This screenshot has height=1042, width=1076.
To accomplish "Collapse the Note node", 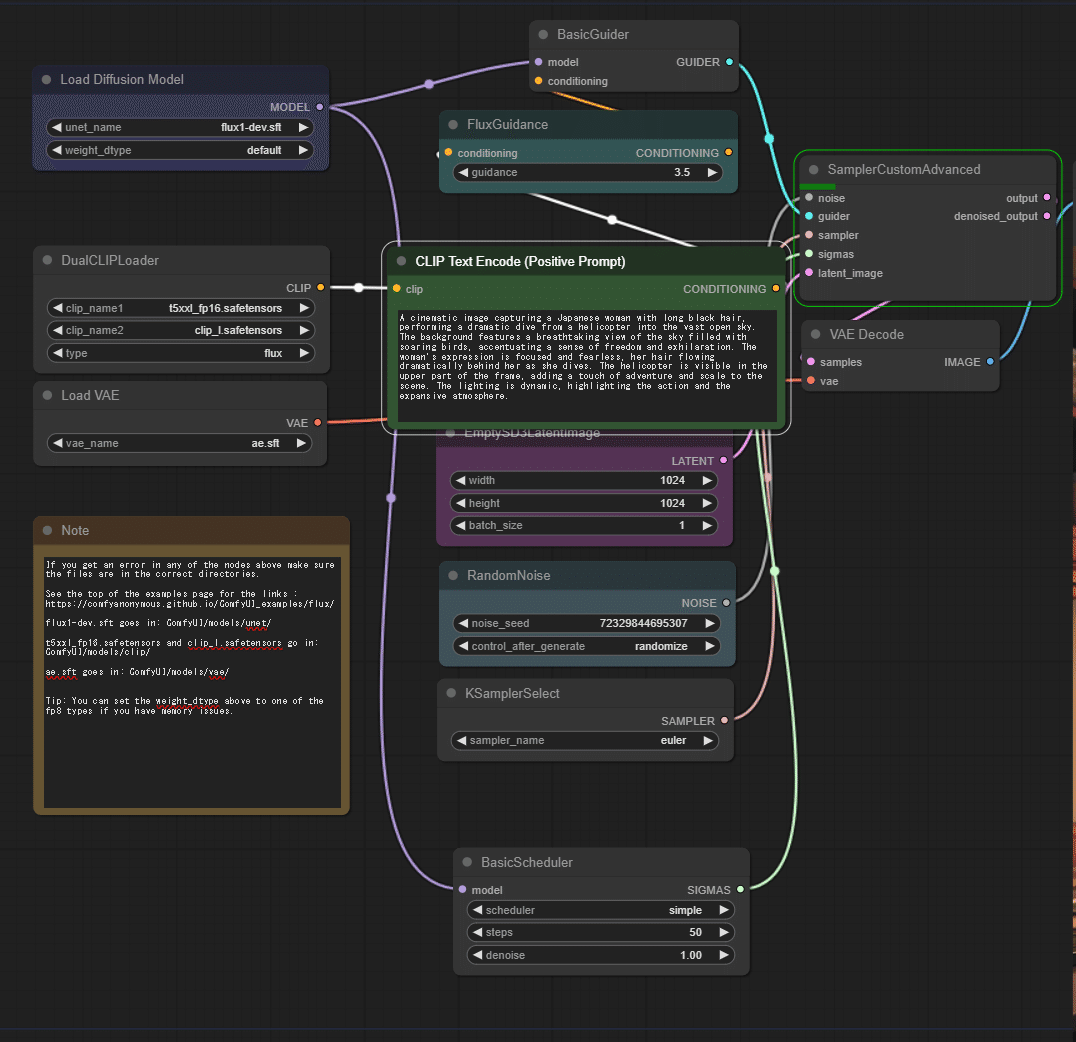I will pyautogui.click(x=45, y=530).
